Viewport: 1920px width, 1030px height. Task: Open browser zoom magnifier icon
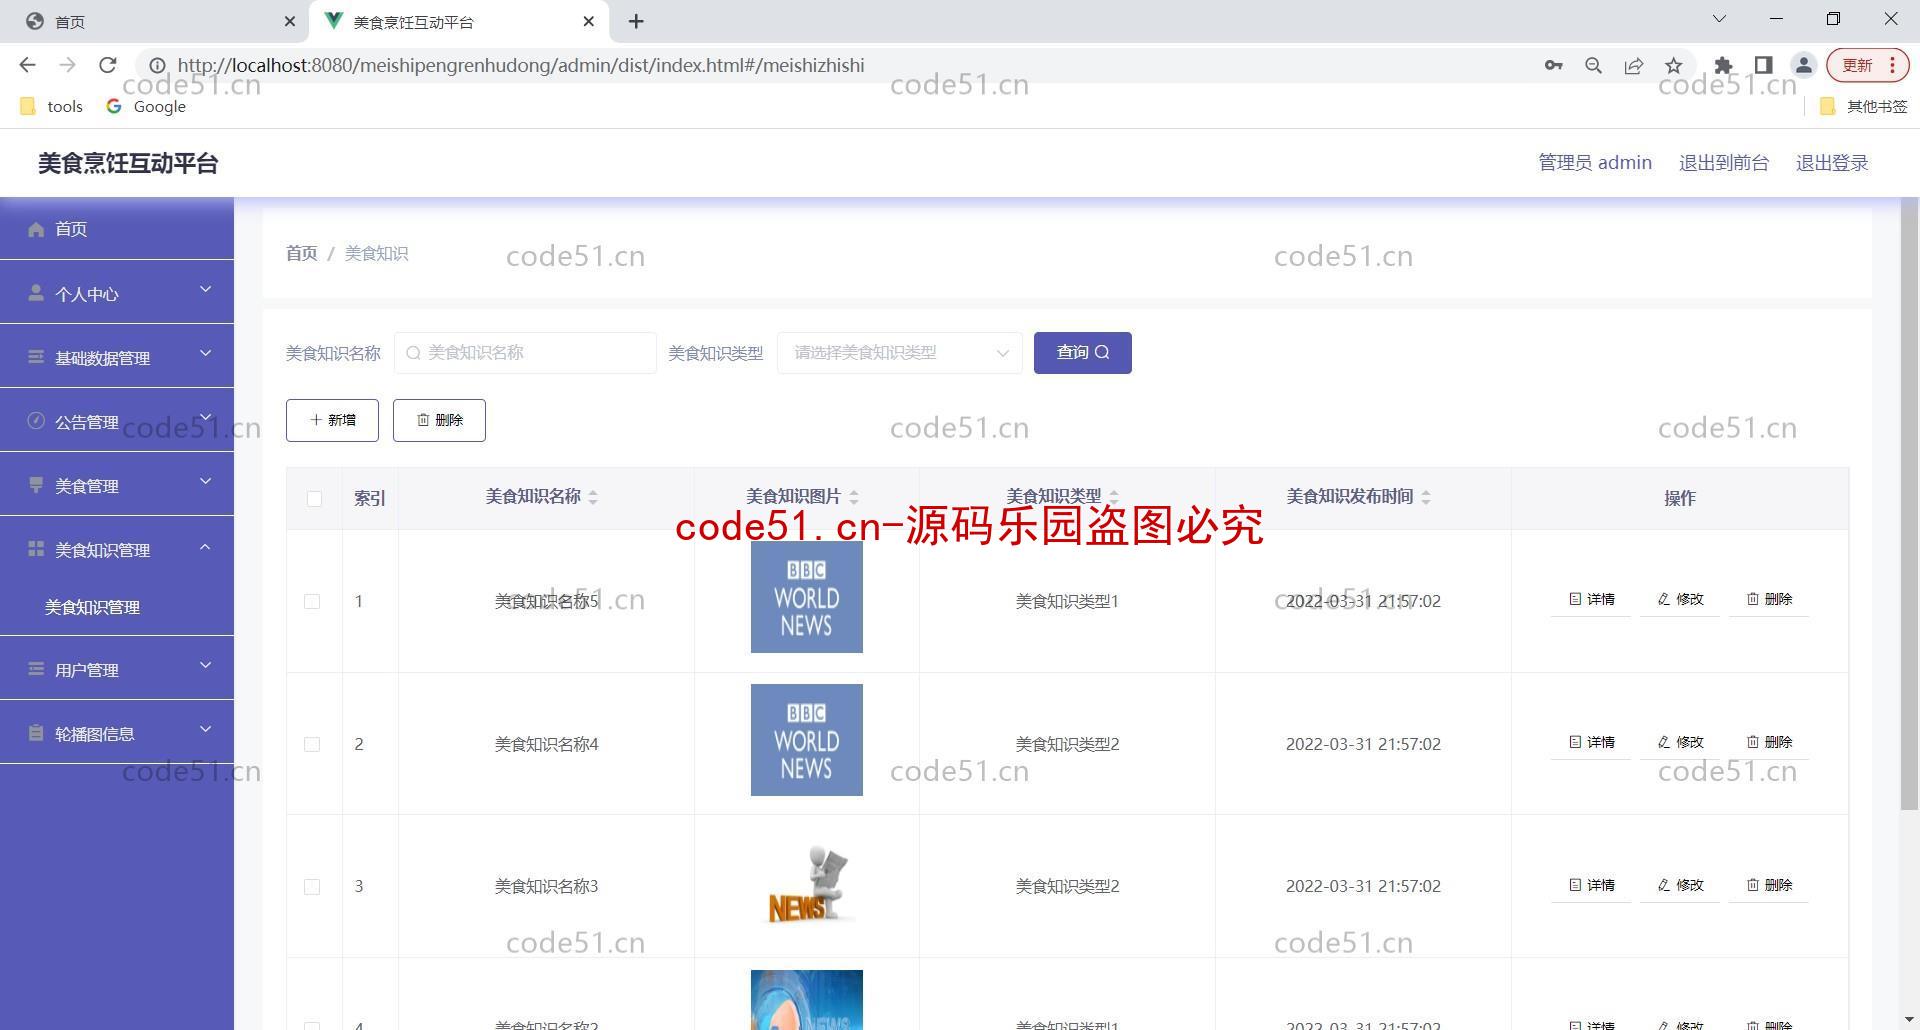point(1593,65)
